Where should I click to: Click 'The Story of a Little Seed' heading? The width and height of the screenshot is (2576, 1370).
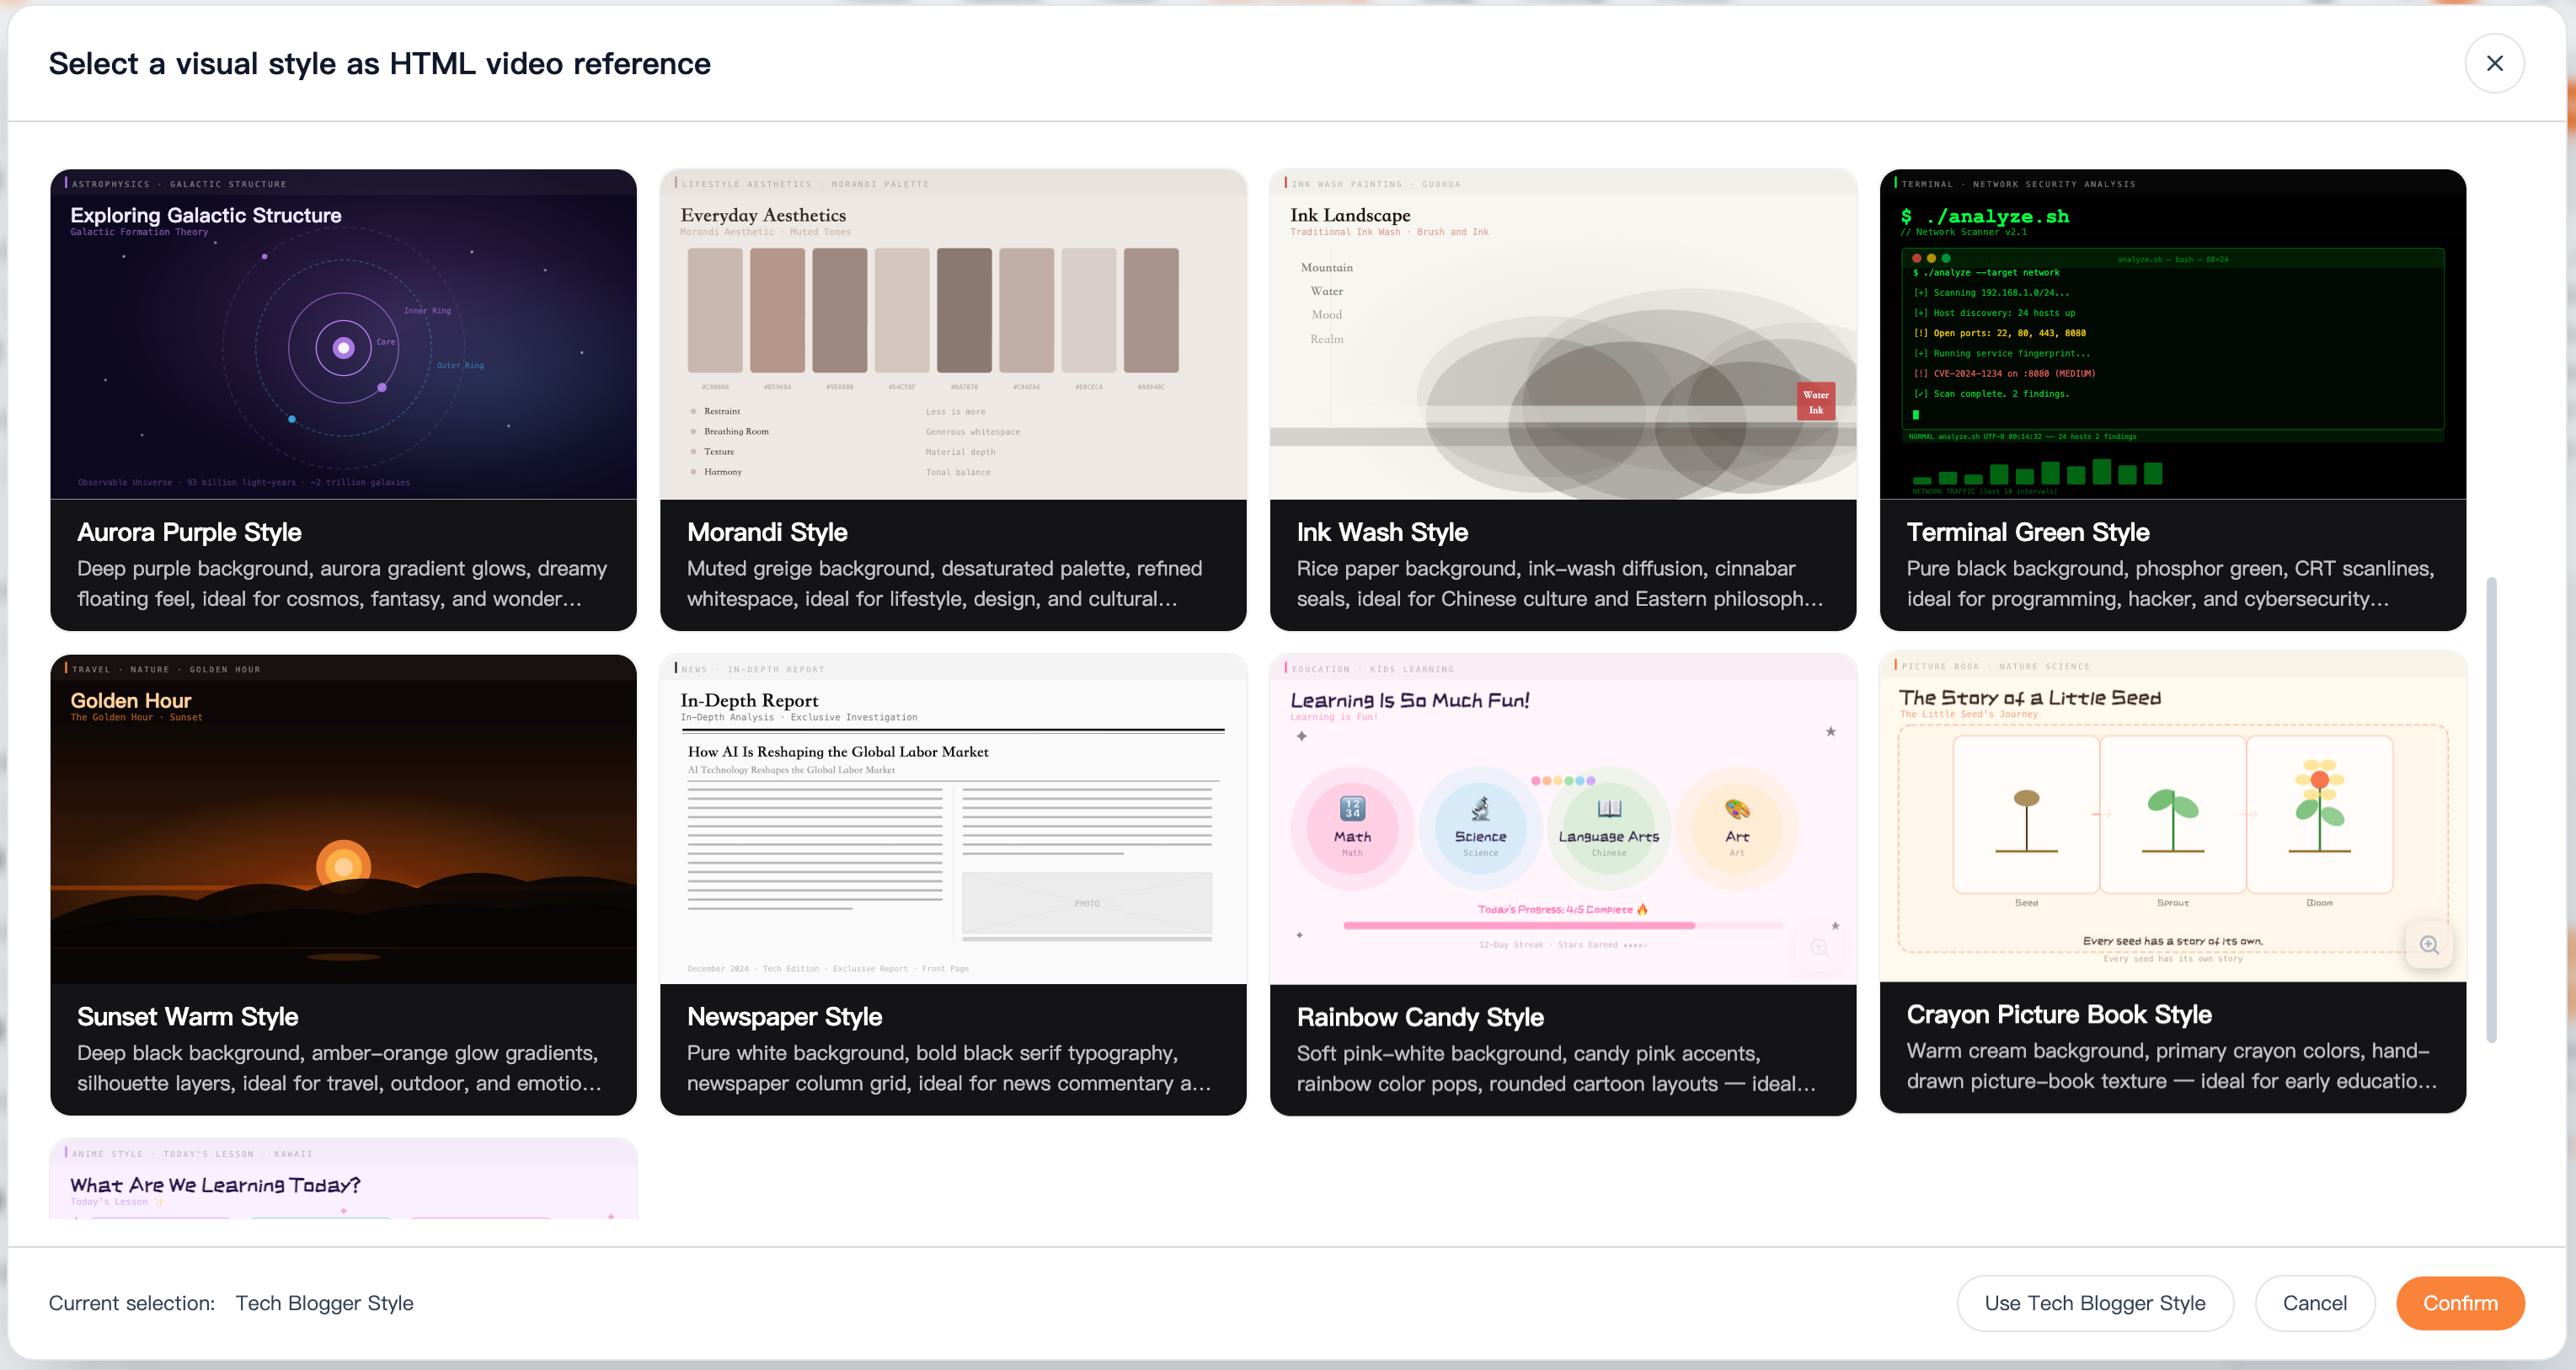click(2029, 697)
